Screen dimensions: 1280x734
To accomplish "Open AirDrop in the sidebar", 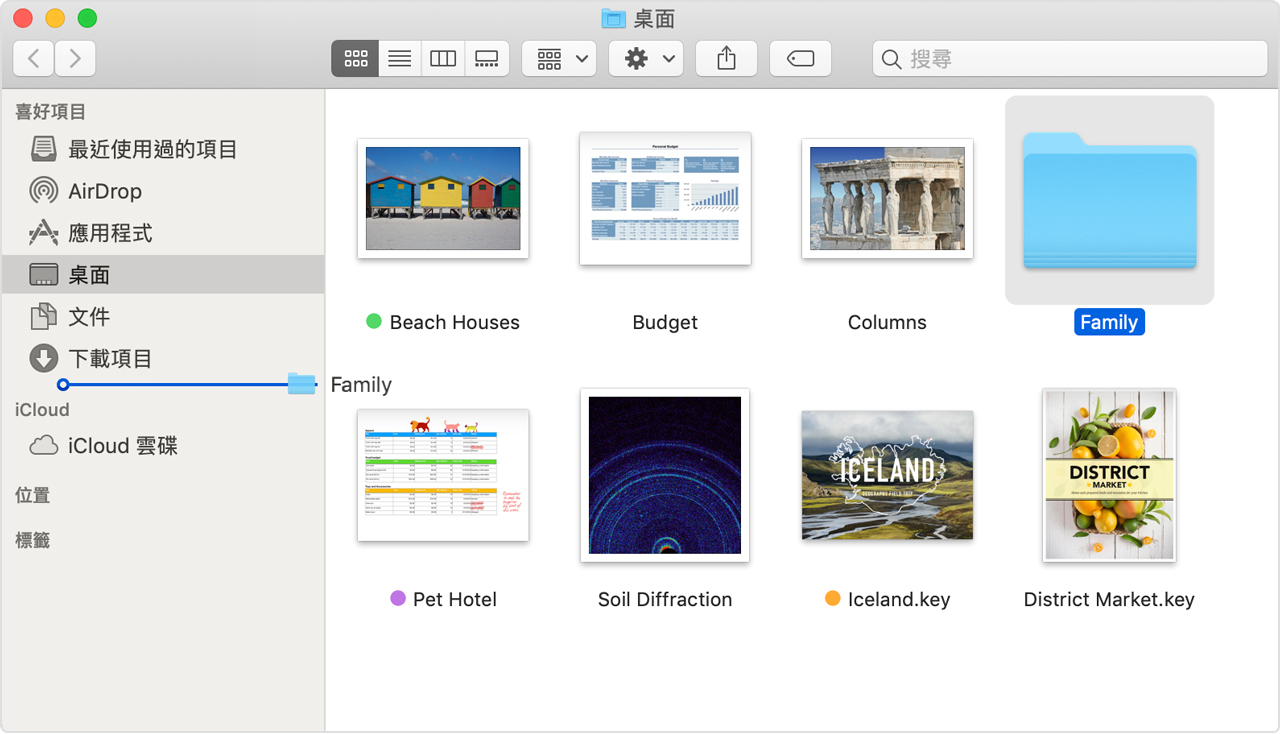I will (104, 191).
